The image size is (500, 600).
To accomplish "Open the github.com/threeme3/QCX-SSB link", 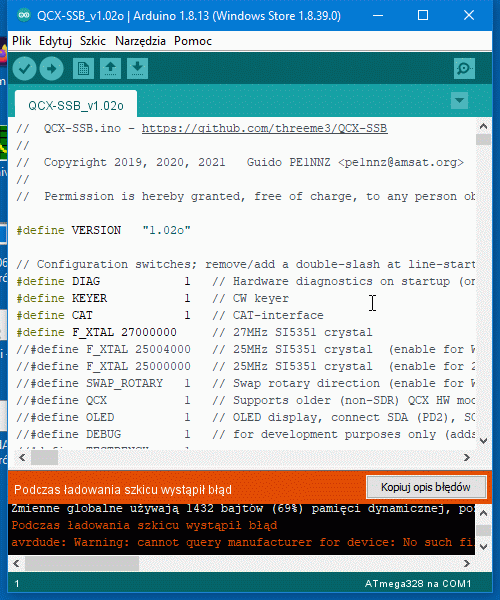I will [265, 128].
